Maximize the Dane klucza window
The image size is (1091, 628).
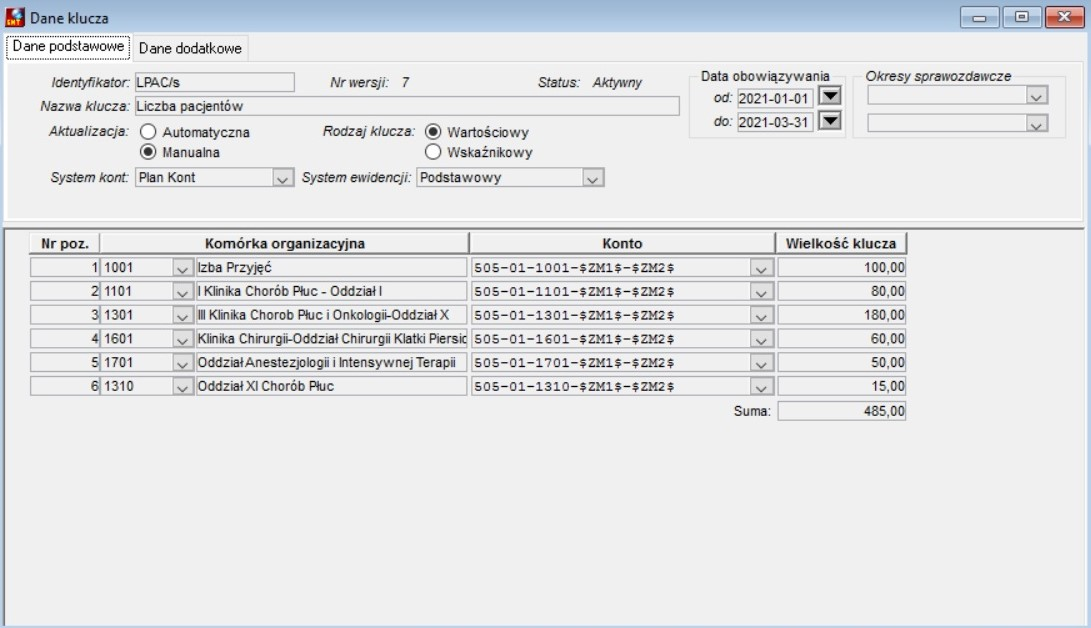[1021, 17]
